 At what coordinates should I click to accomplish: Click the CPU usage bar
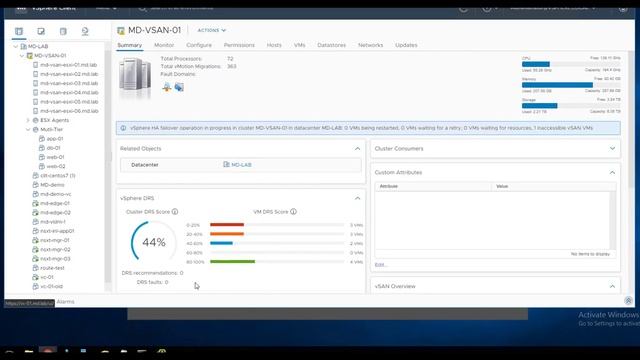coord(571,64)
